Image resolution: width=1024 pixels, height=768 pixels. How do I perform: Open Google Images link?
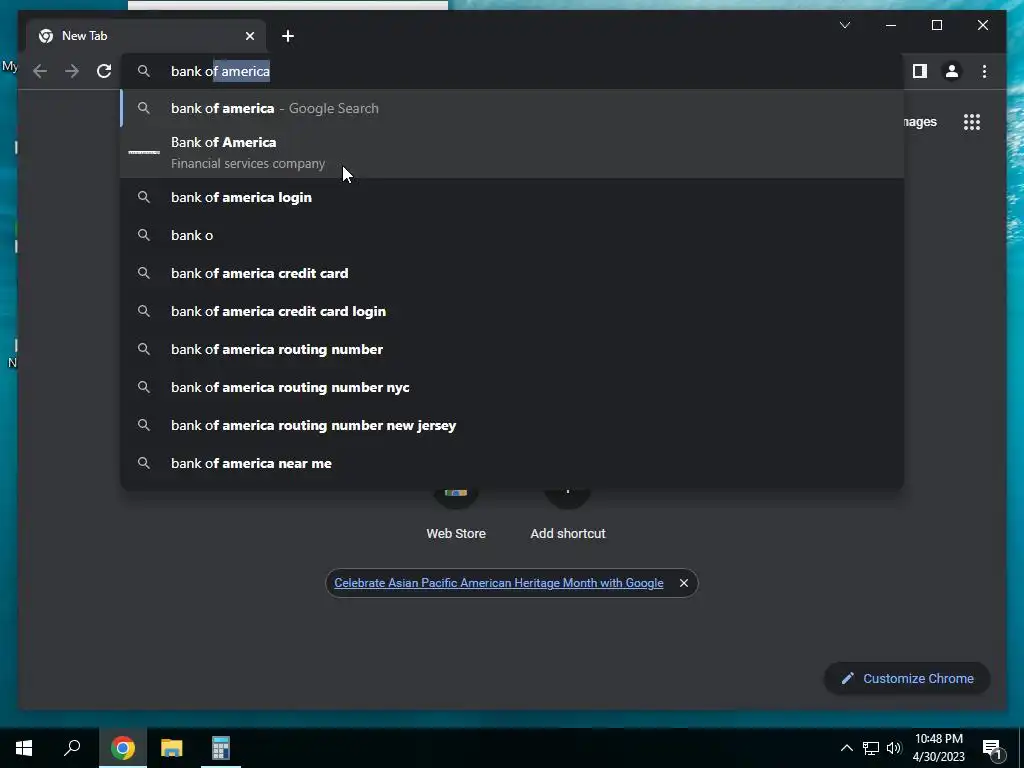(921, 122)
